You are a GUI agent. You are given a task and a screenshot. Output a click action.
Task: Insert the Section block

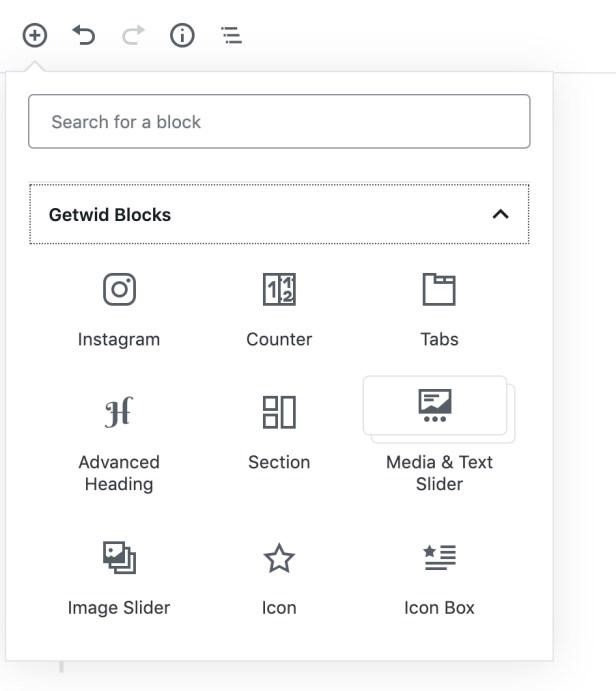click(x=279, y=434)
